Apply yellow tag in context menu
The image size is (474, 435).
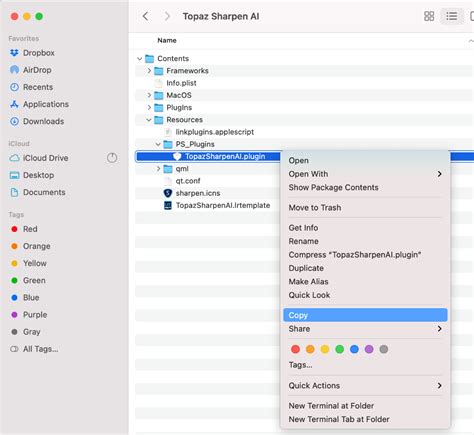tap(325, 349)
